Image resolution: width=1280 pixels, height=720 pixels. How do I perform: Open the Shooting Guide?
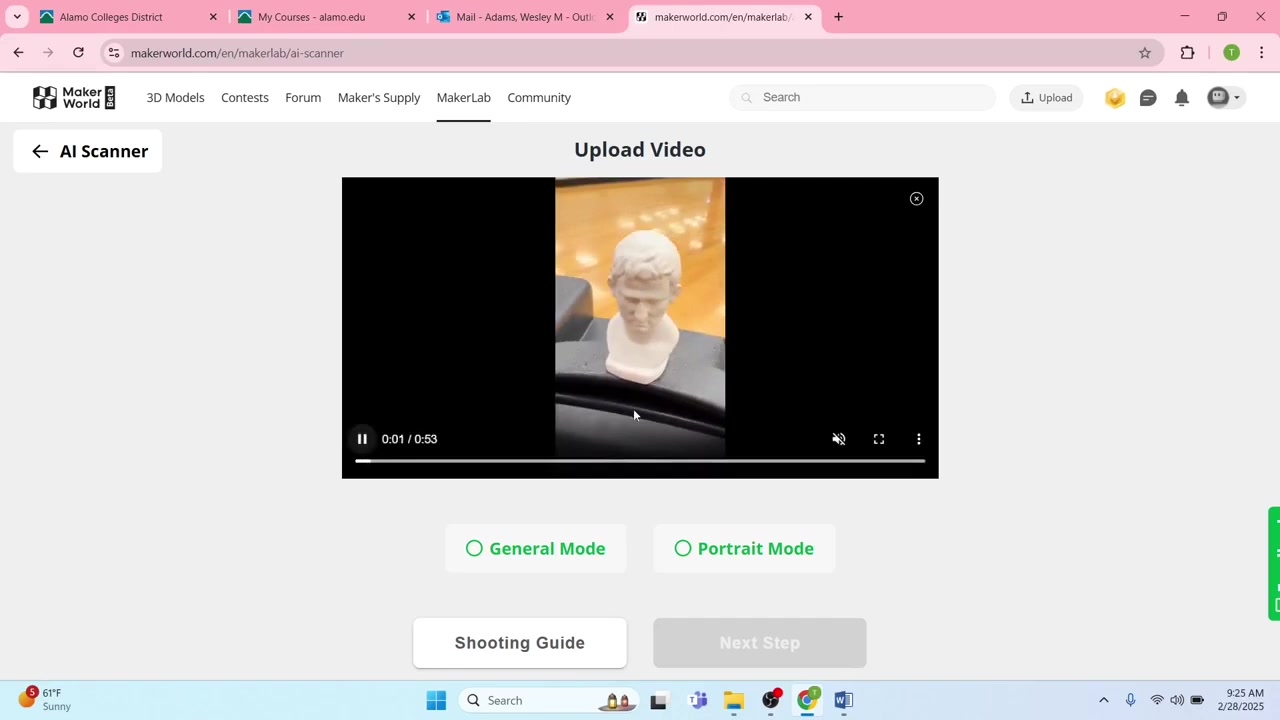coord(519,642)
